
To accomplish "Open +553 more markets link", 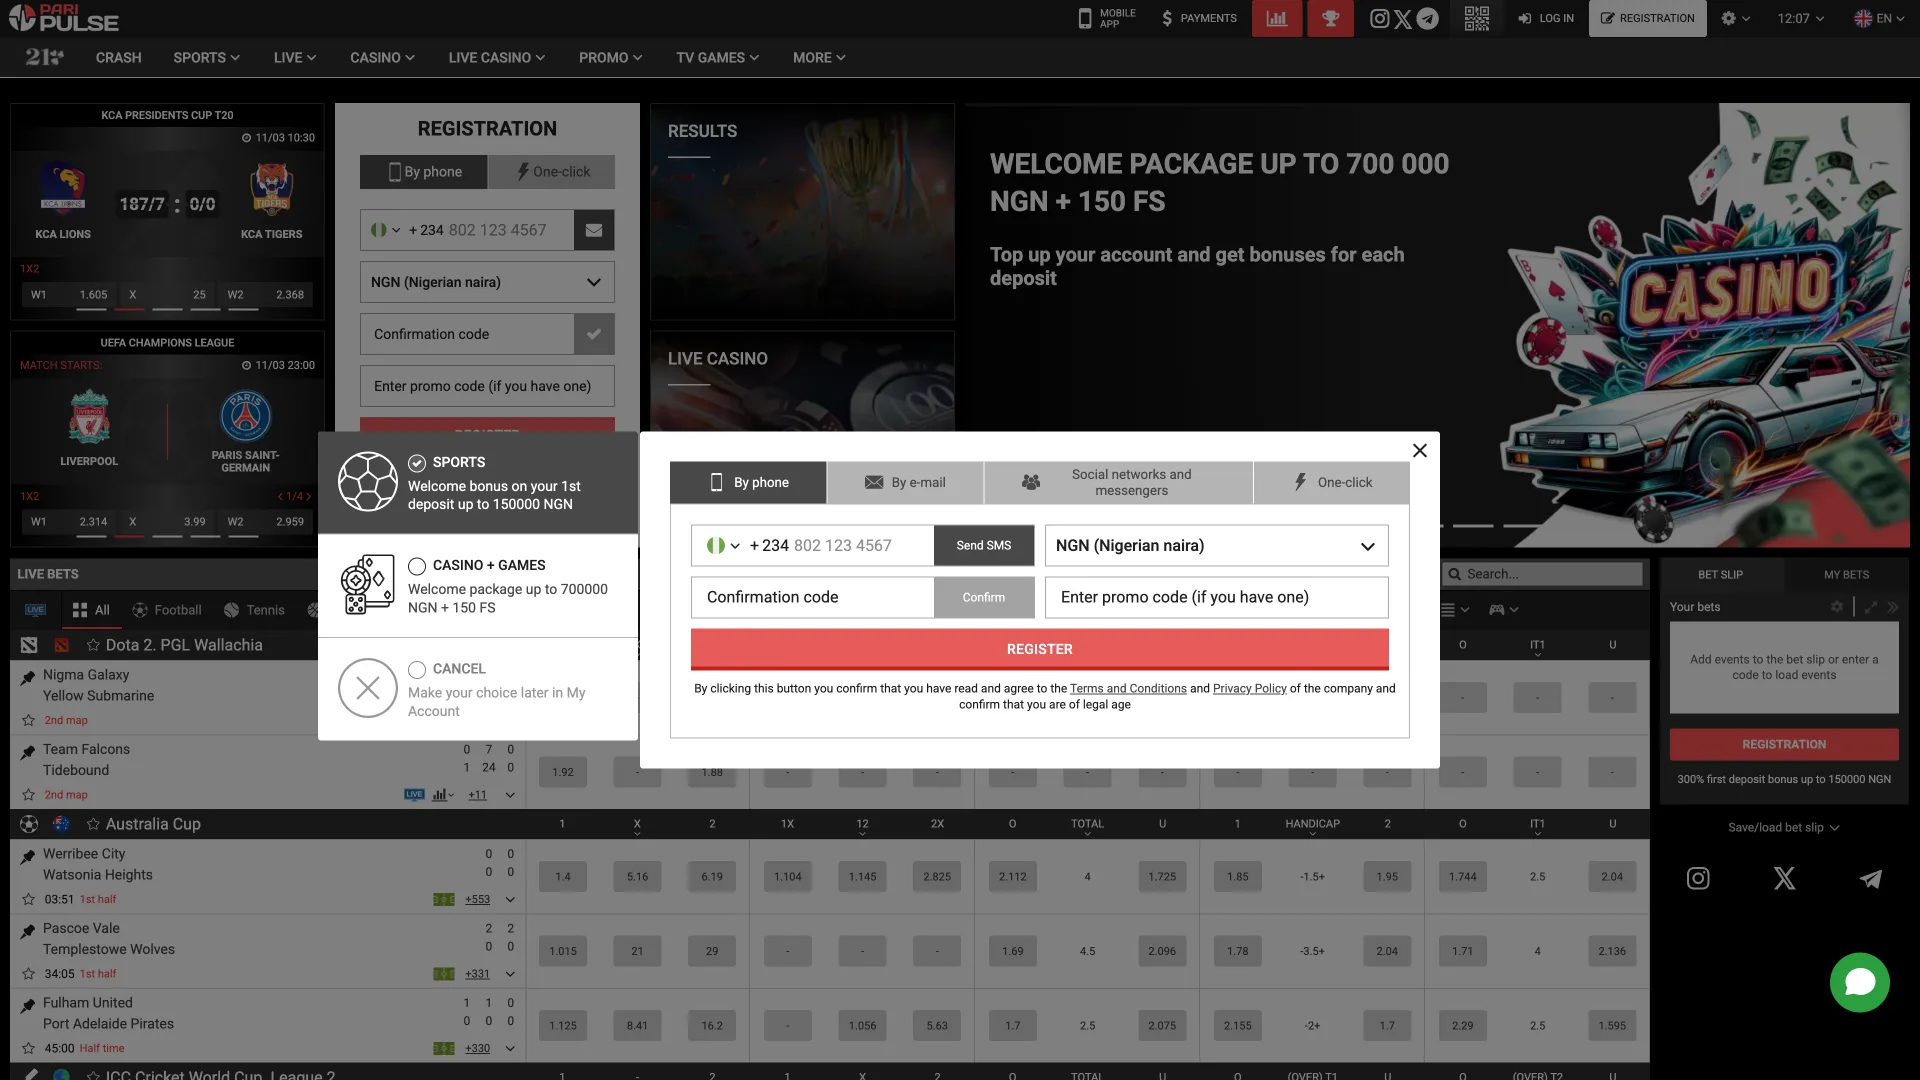I will 477,900.
